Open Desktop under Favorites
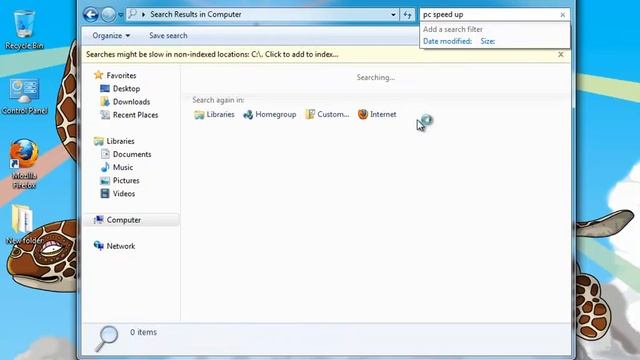 pos(127,89)
